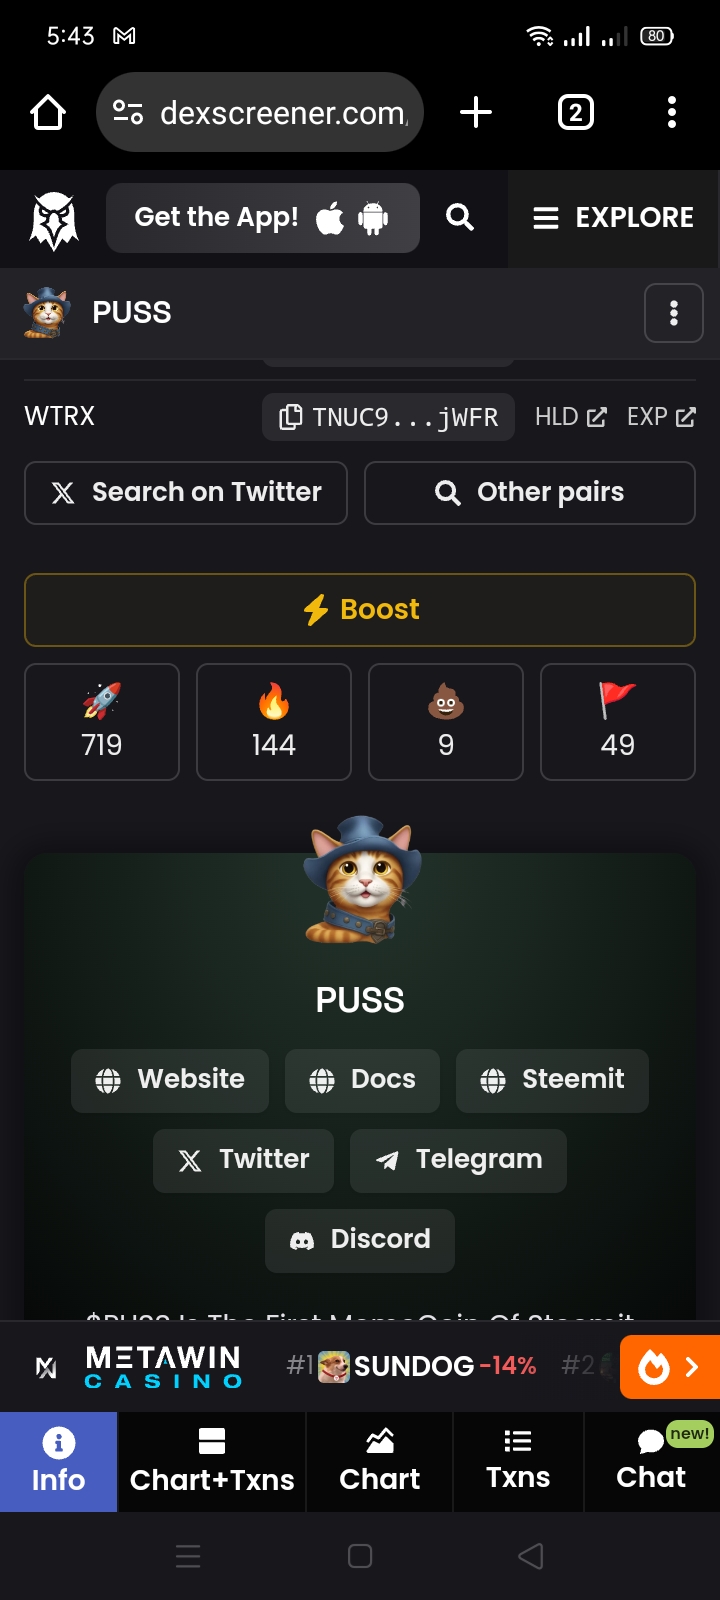The image size is (720, 1600).
Task: Open Chrome's three-dot overflow menu
Action: click(672, 112)
